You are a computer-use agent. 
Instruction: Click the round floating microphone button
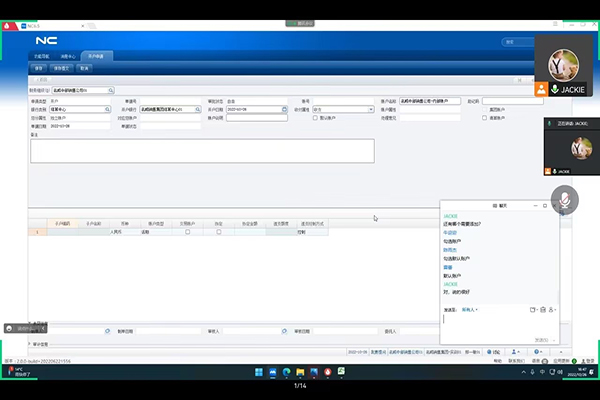(x=565, y=200)
